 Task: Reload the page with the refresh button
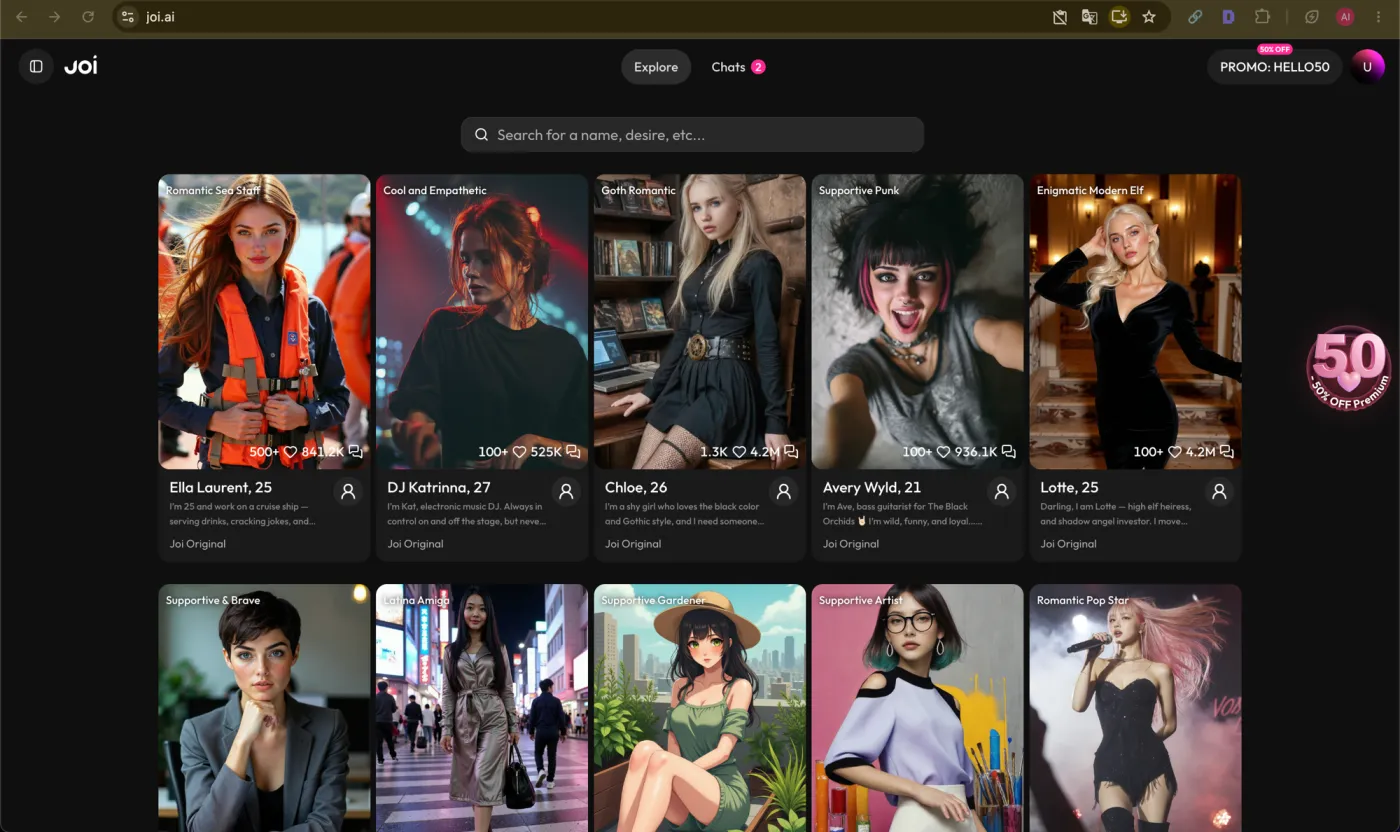[88, 17]
